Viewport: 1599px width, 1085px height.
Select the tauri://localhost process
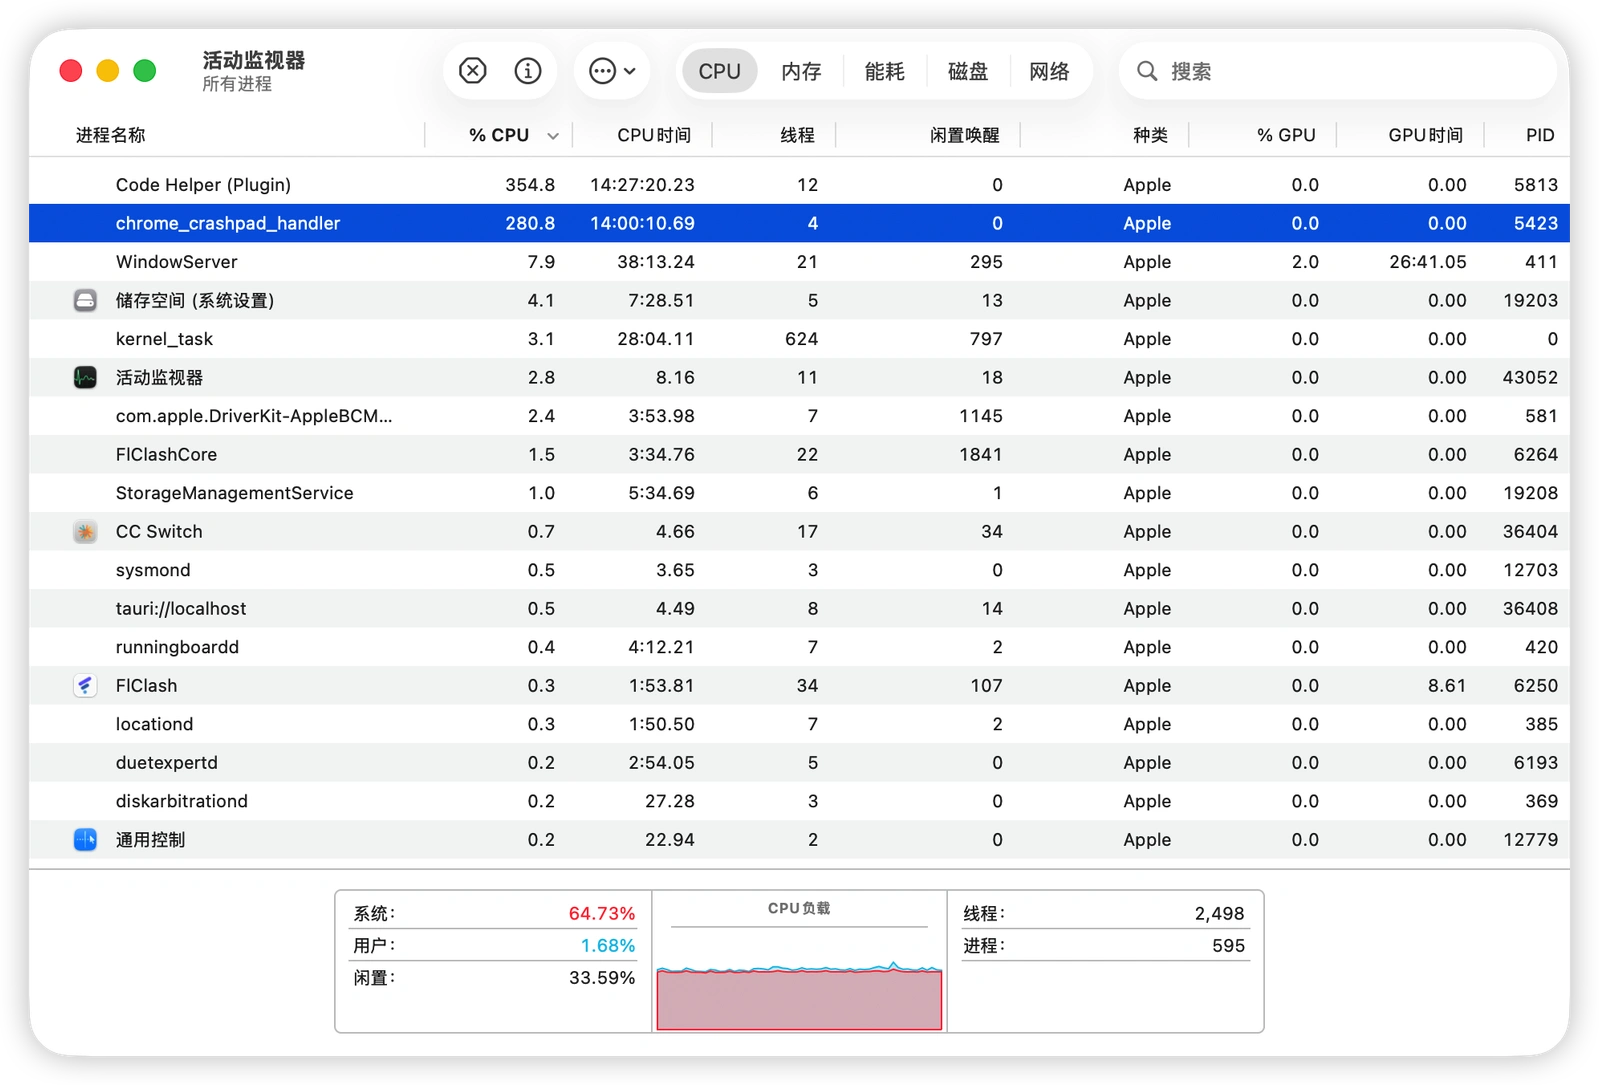[799, 608]
